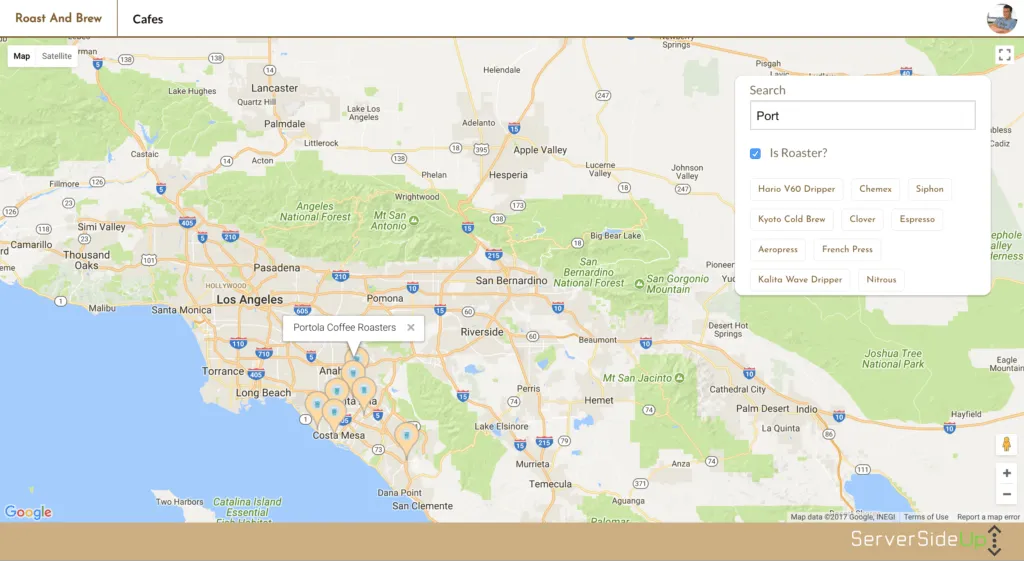This screenshot has height=561, width=1024.
Task: Uncheck the Is Roaster checkbox
Action: pyautogui.click(x=755, y=153)
